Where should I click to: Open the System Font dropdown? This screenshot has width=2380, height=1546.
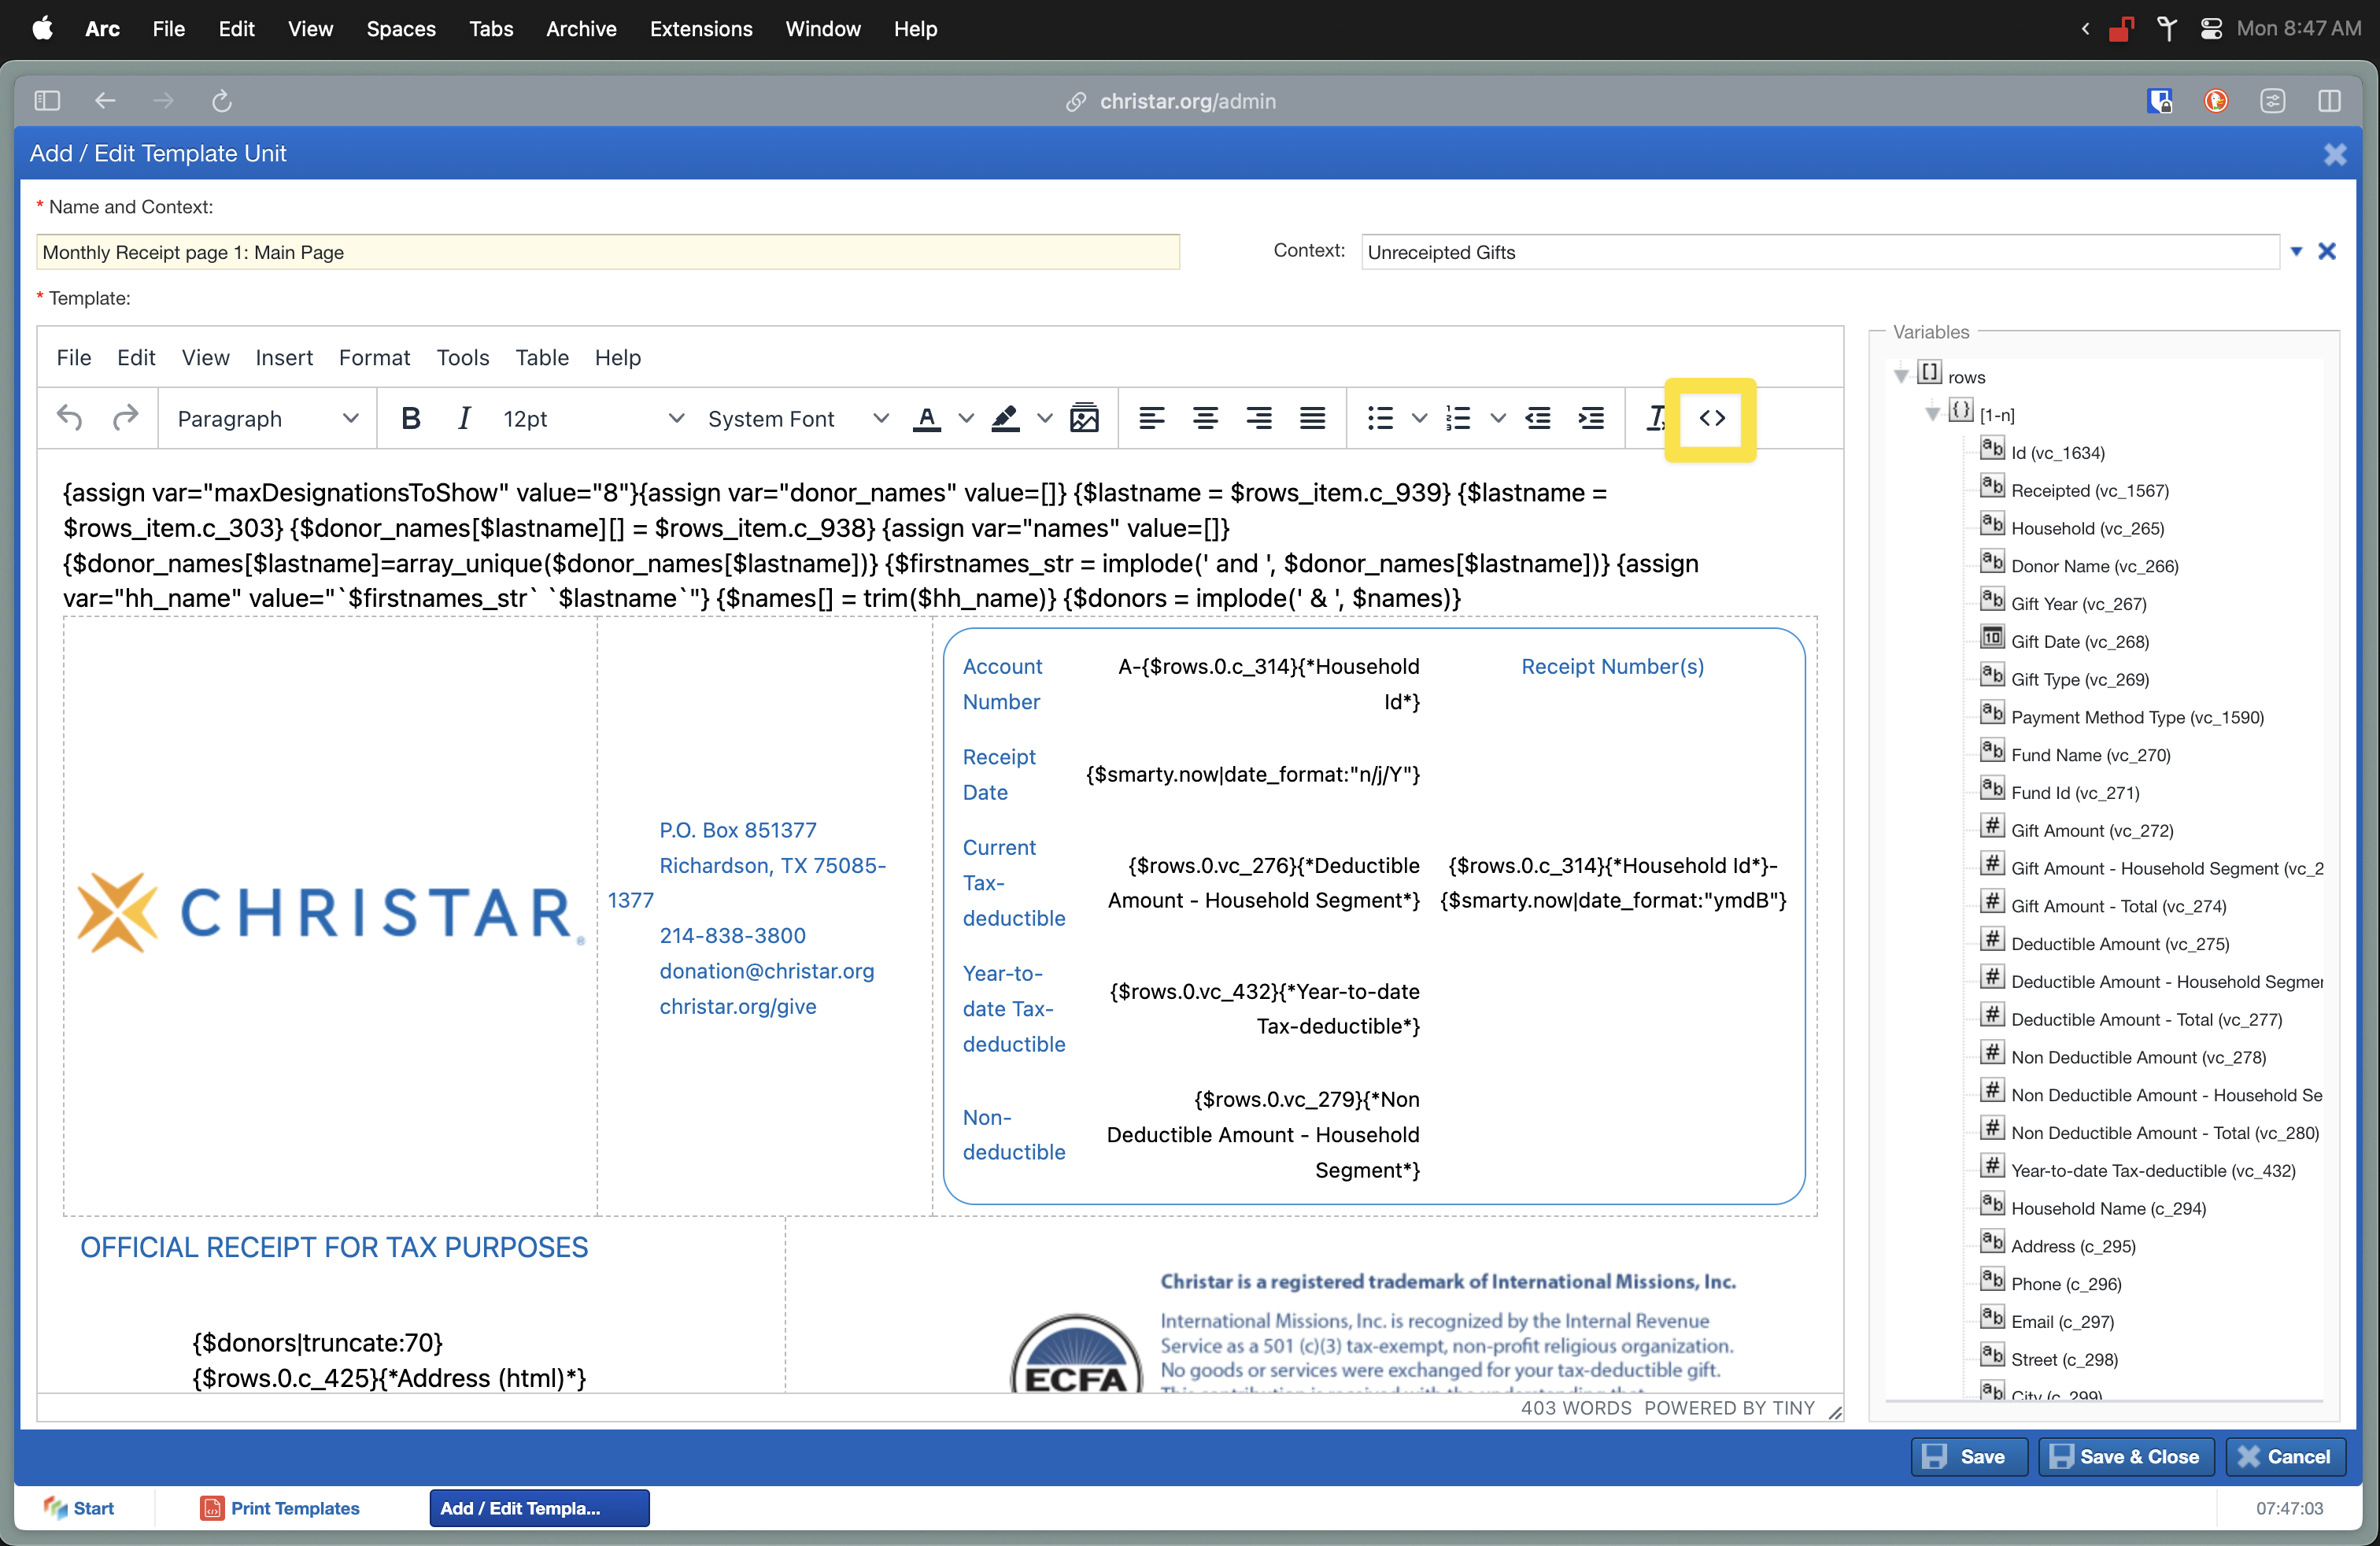(797, 418)
